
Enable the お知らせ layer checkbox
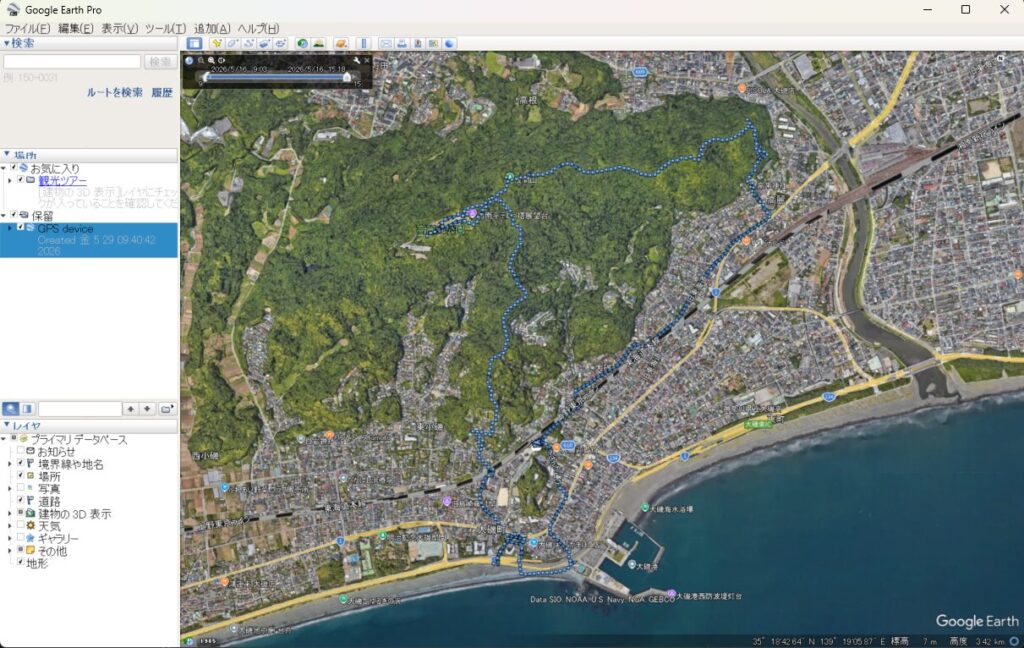click(20, 451)
